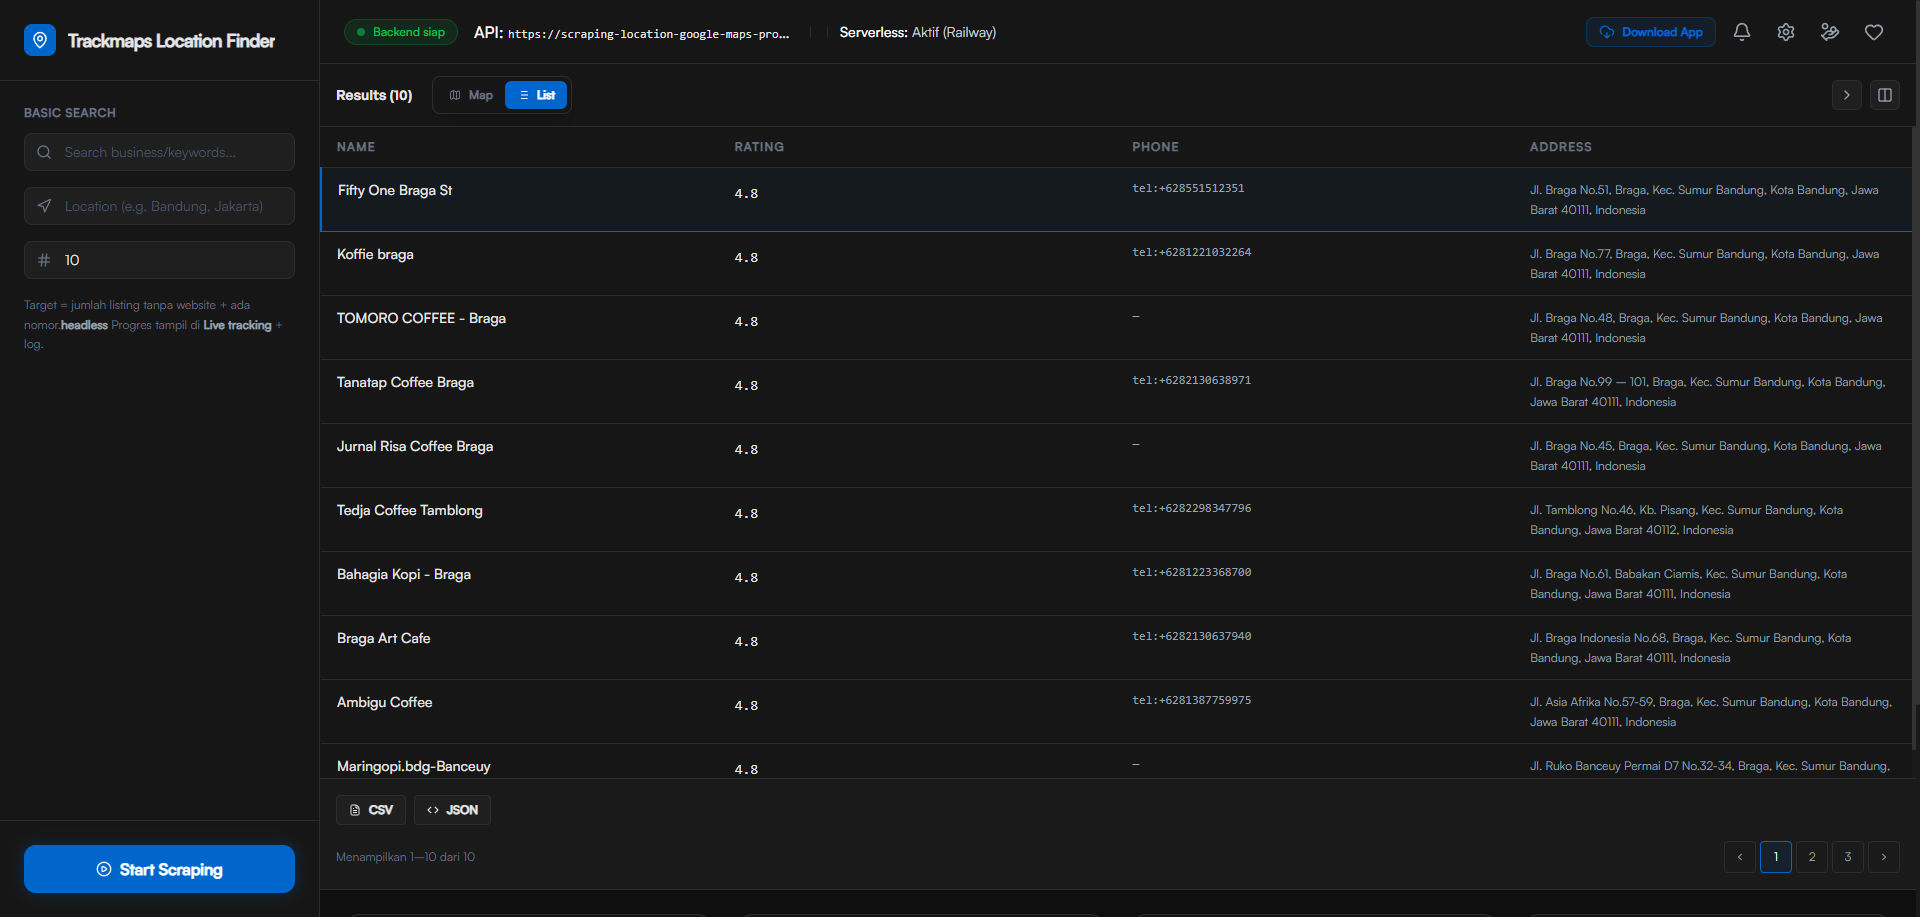Click the Serverless: Aktif (Railway) status
This screenshot has height=917, width=1920.
(918, 32)
